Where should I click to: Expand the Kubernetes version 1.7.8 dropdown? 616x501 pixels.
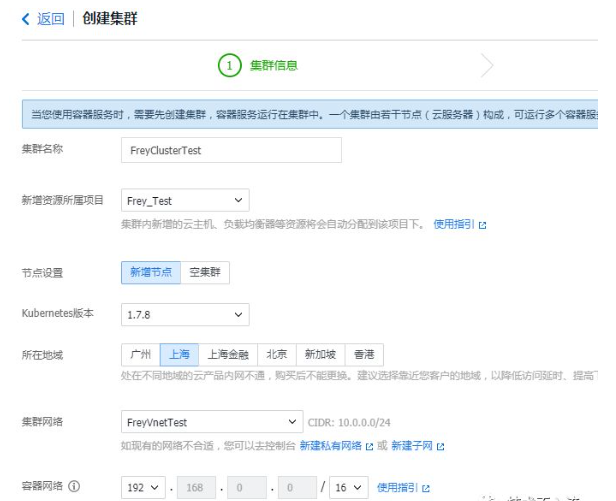click(x=185, y=314)
